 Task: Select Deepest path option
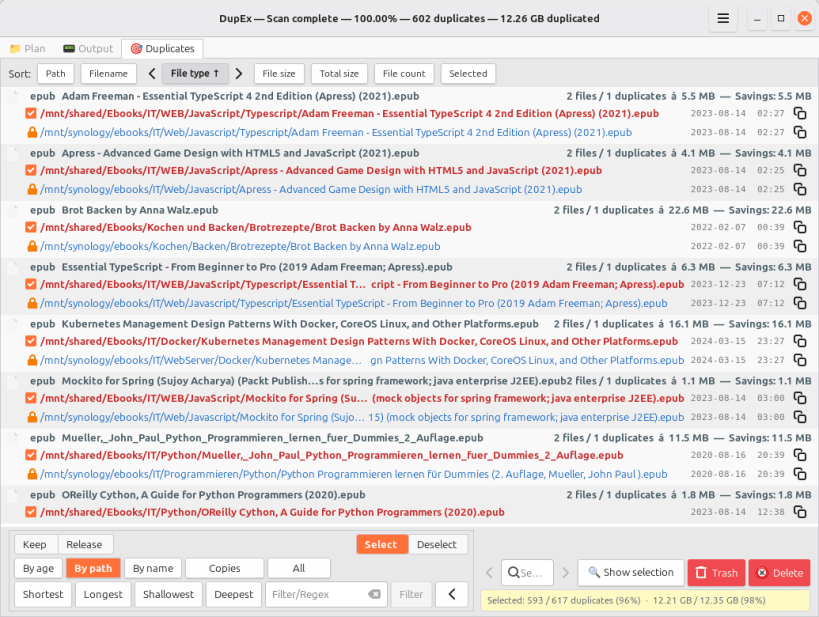click(x=233, y=595)
